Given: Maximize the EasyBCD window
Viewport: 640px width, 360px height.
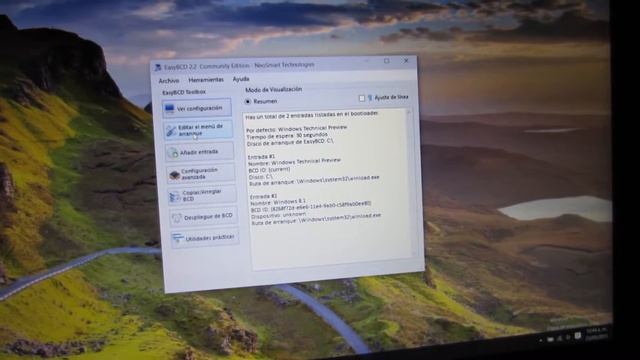Looking at the screenshot, I should pos(387,61).
